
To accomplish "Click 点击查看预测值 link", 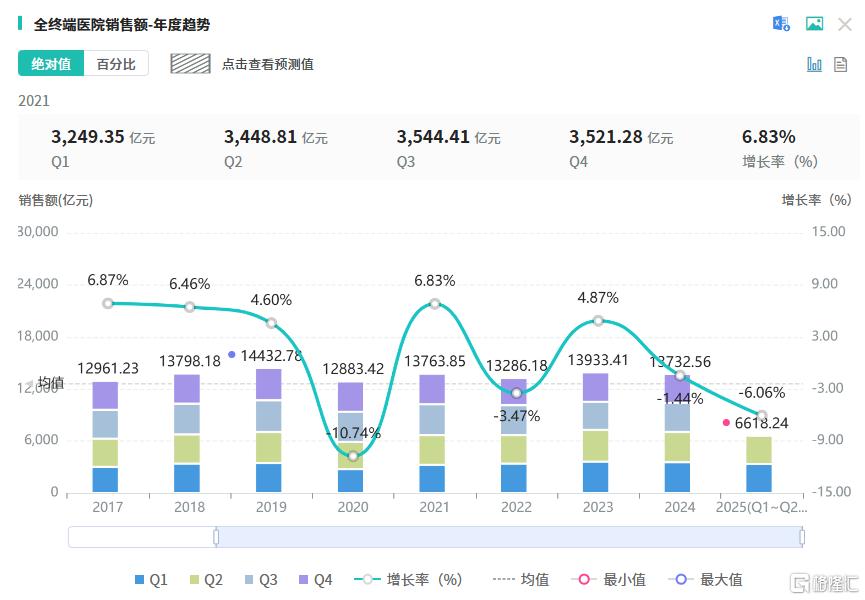I will click(x=268, y=64).
